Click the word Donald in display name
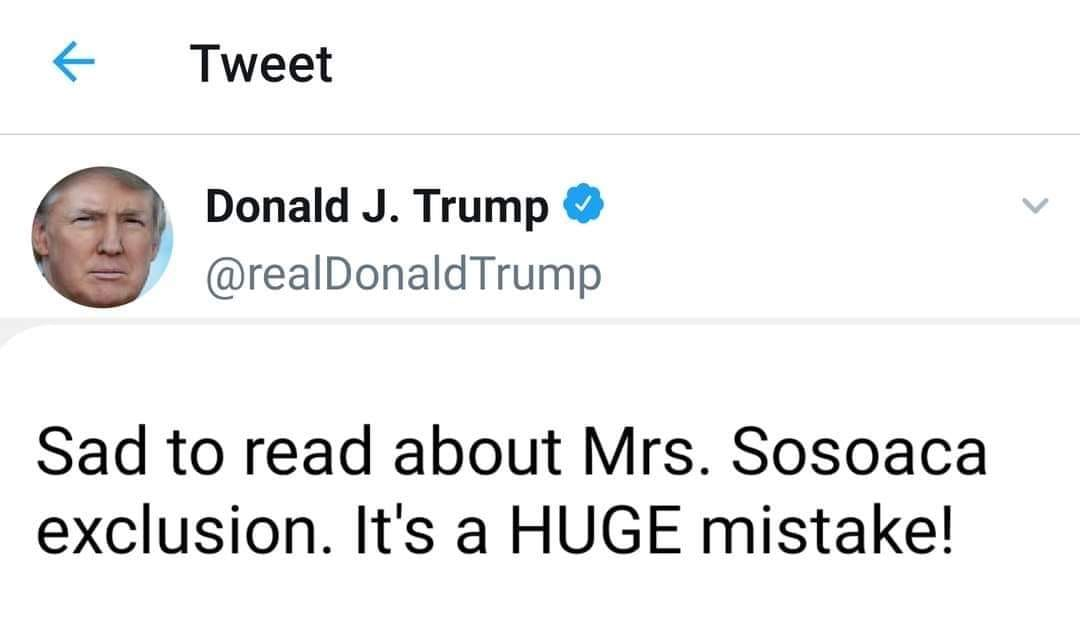Screen dimensions: 1080x636 [x=264, y=207]
